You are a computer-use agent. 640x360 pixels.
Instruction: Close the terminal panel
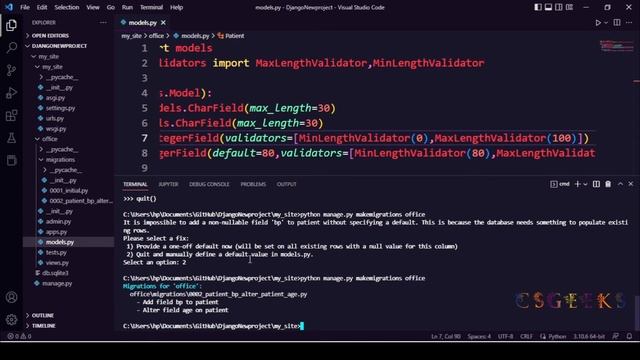[x=631, y=184]
